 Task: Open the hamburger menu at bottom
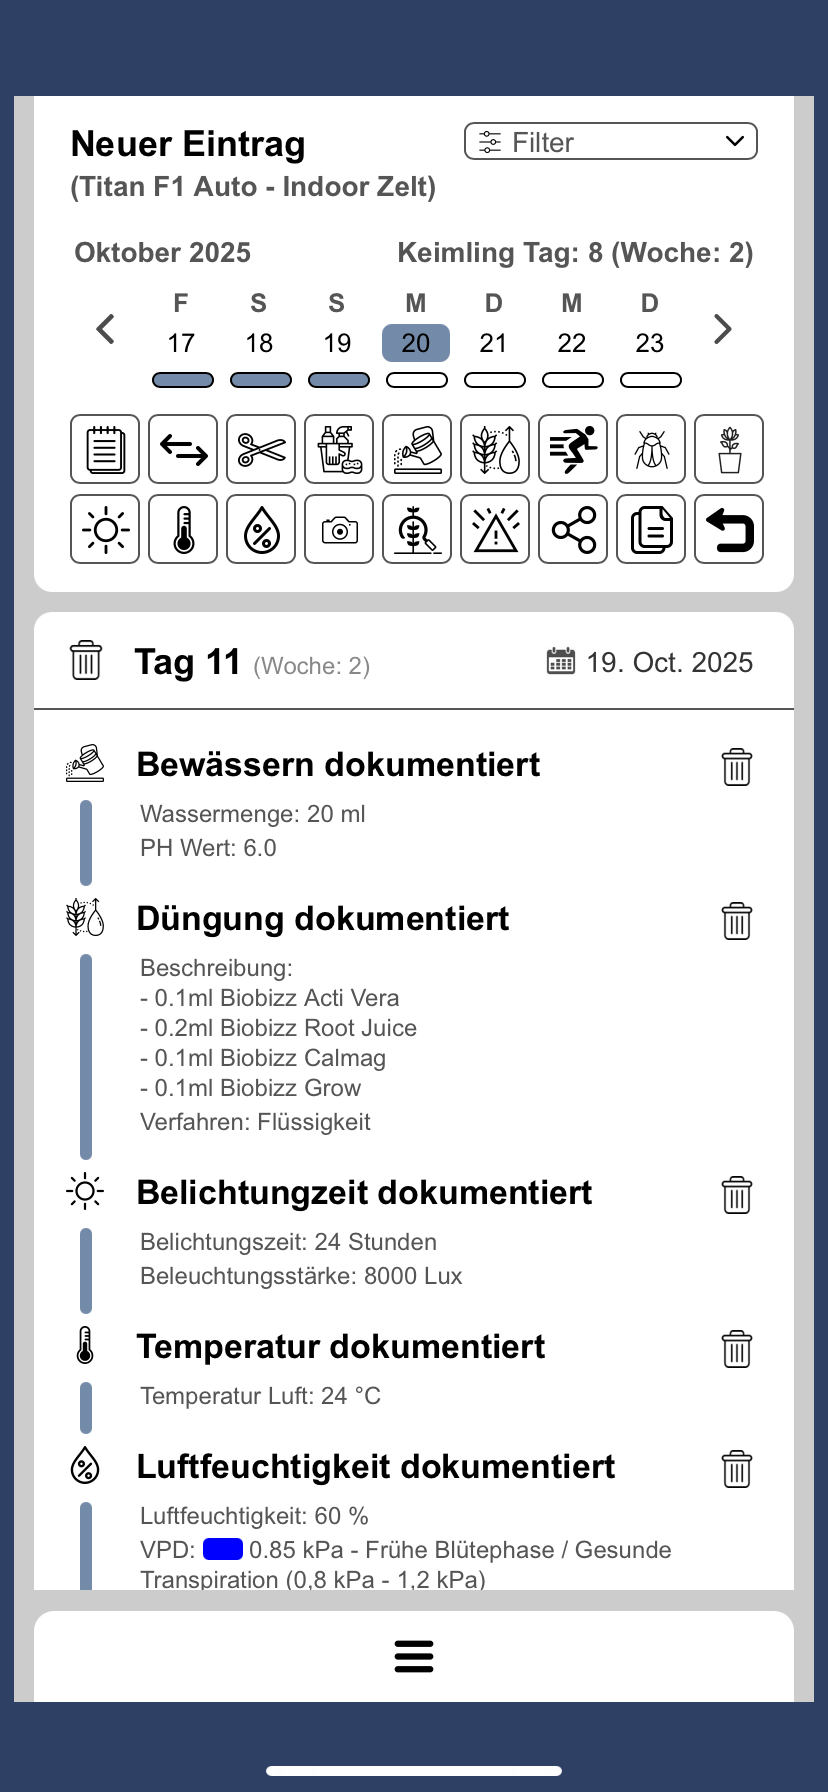pos(414,1656)
